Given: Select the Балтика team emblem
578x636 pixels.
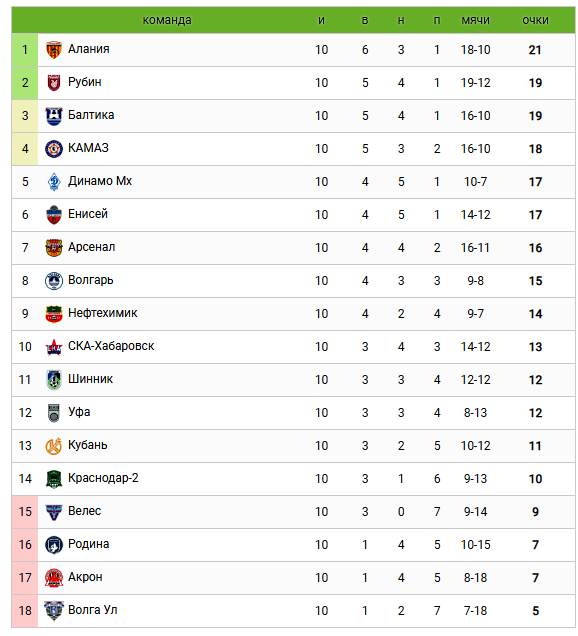Looking at the screenshot, I should (54, 116).
